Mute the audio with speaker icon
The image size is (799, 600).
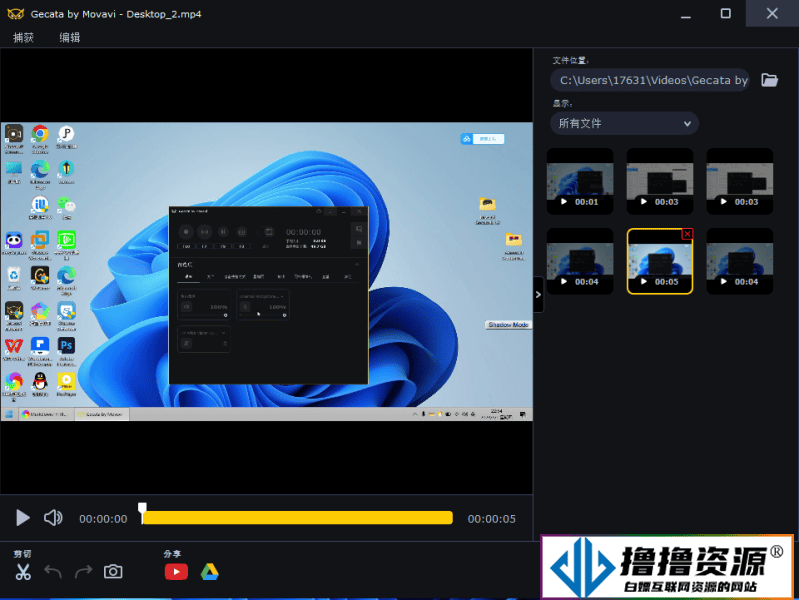click(x=53, y=518)
